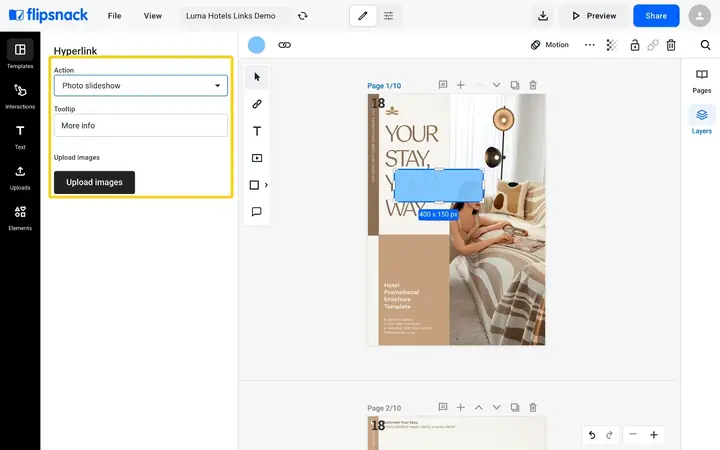Add a page after Page 1/10

[x=461, y=85]
